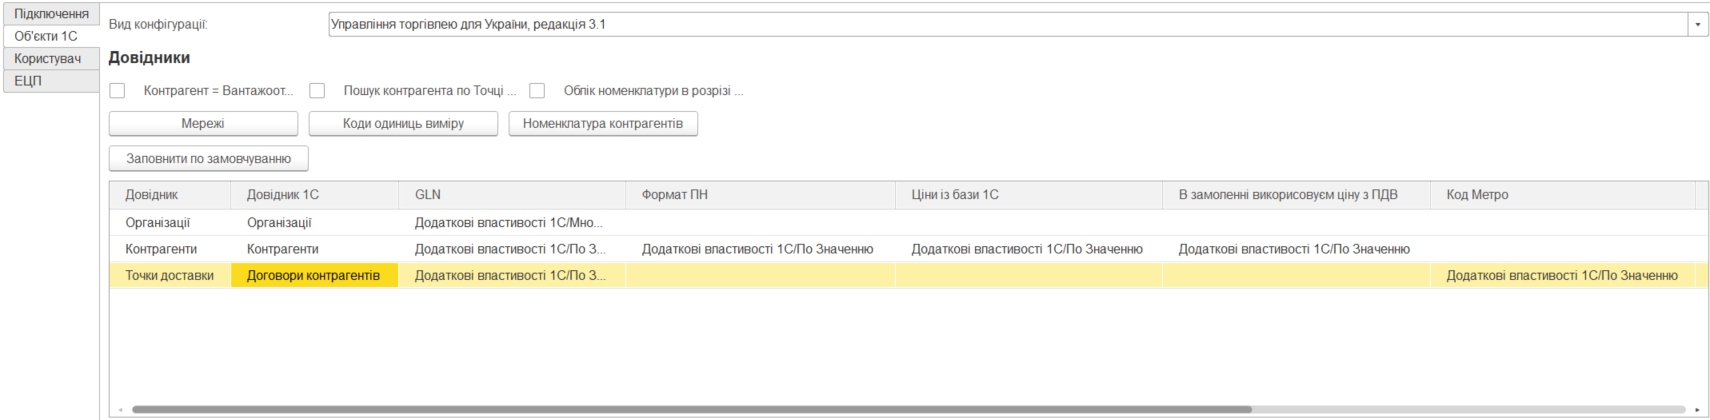Click the horizontal scrollbar of the table
This screenshot has height=420, width=1710.
pos(691,409)
